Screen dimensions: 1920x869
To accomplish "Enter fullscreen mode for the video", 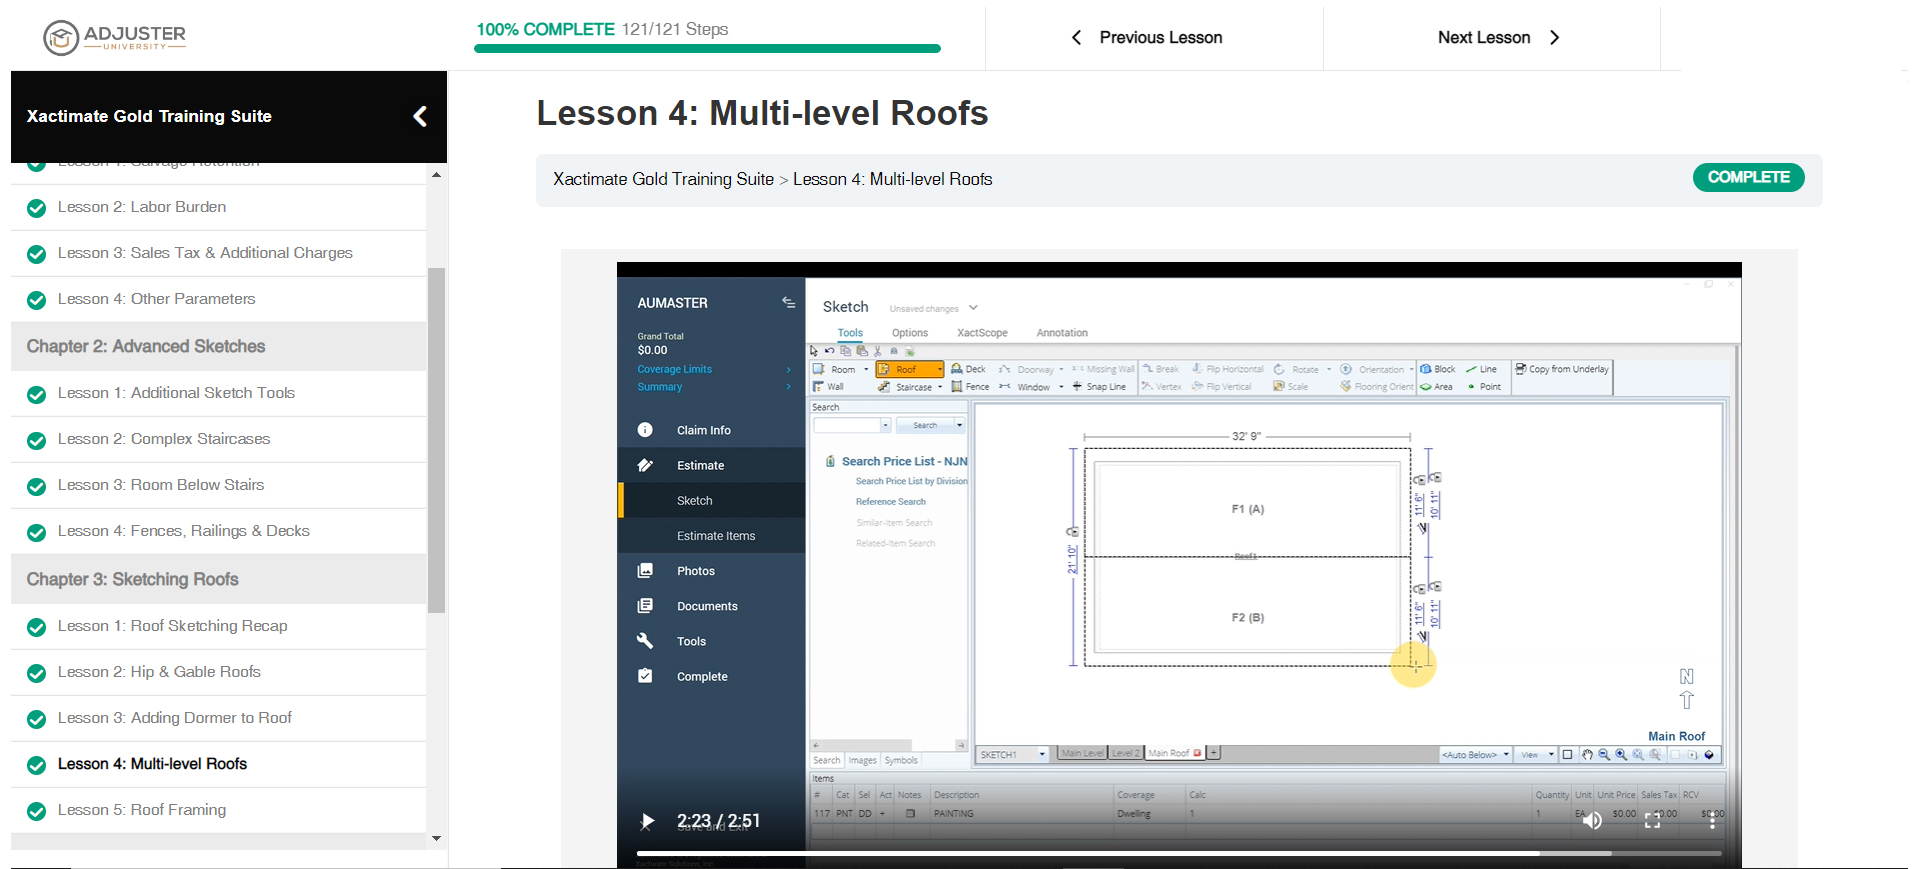I will 1652,821.
